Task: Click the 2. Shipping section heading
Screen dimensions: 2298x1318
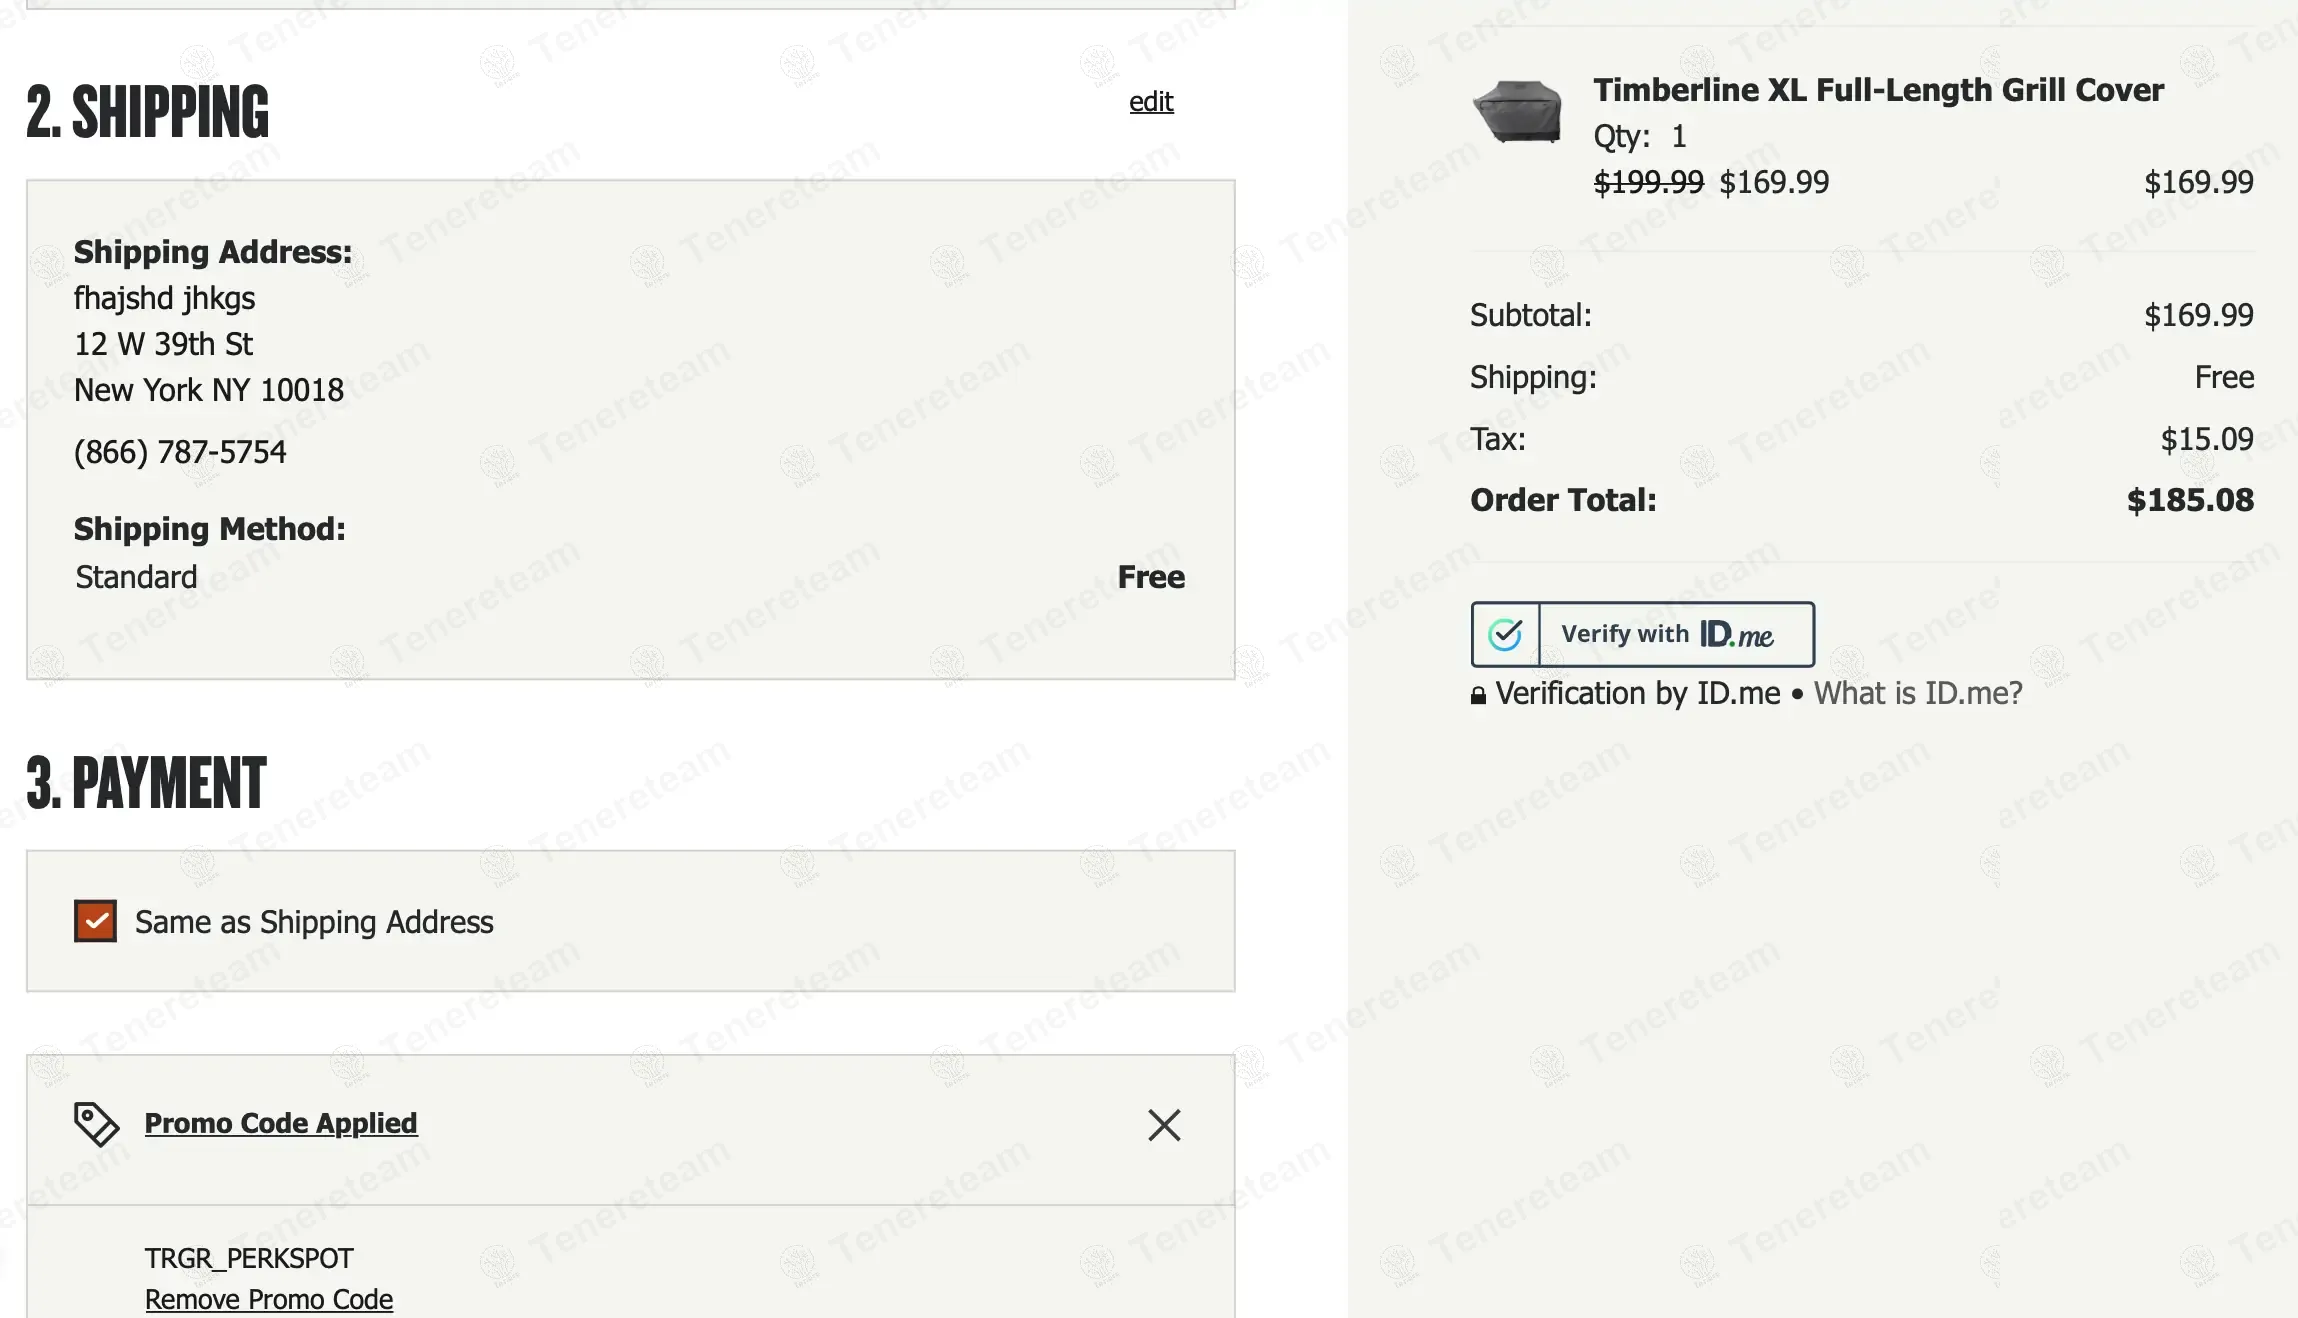Action: [x=148, y=111]
